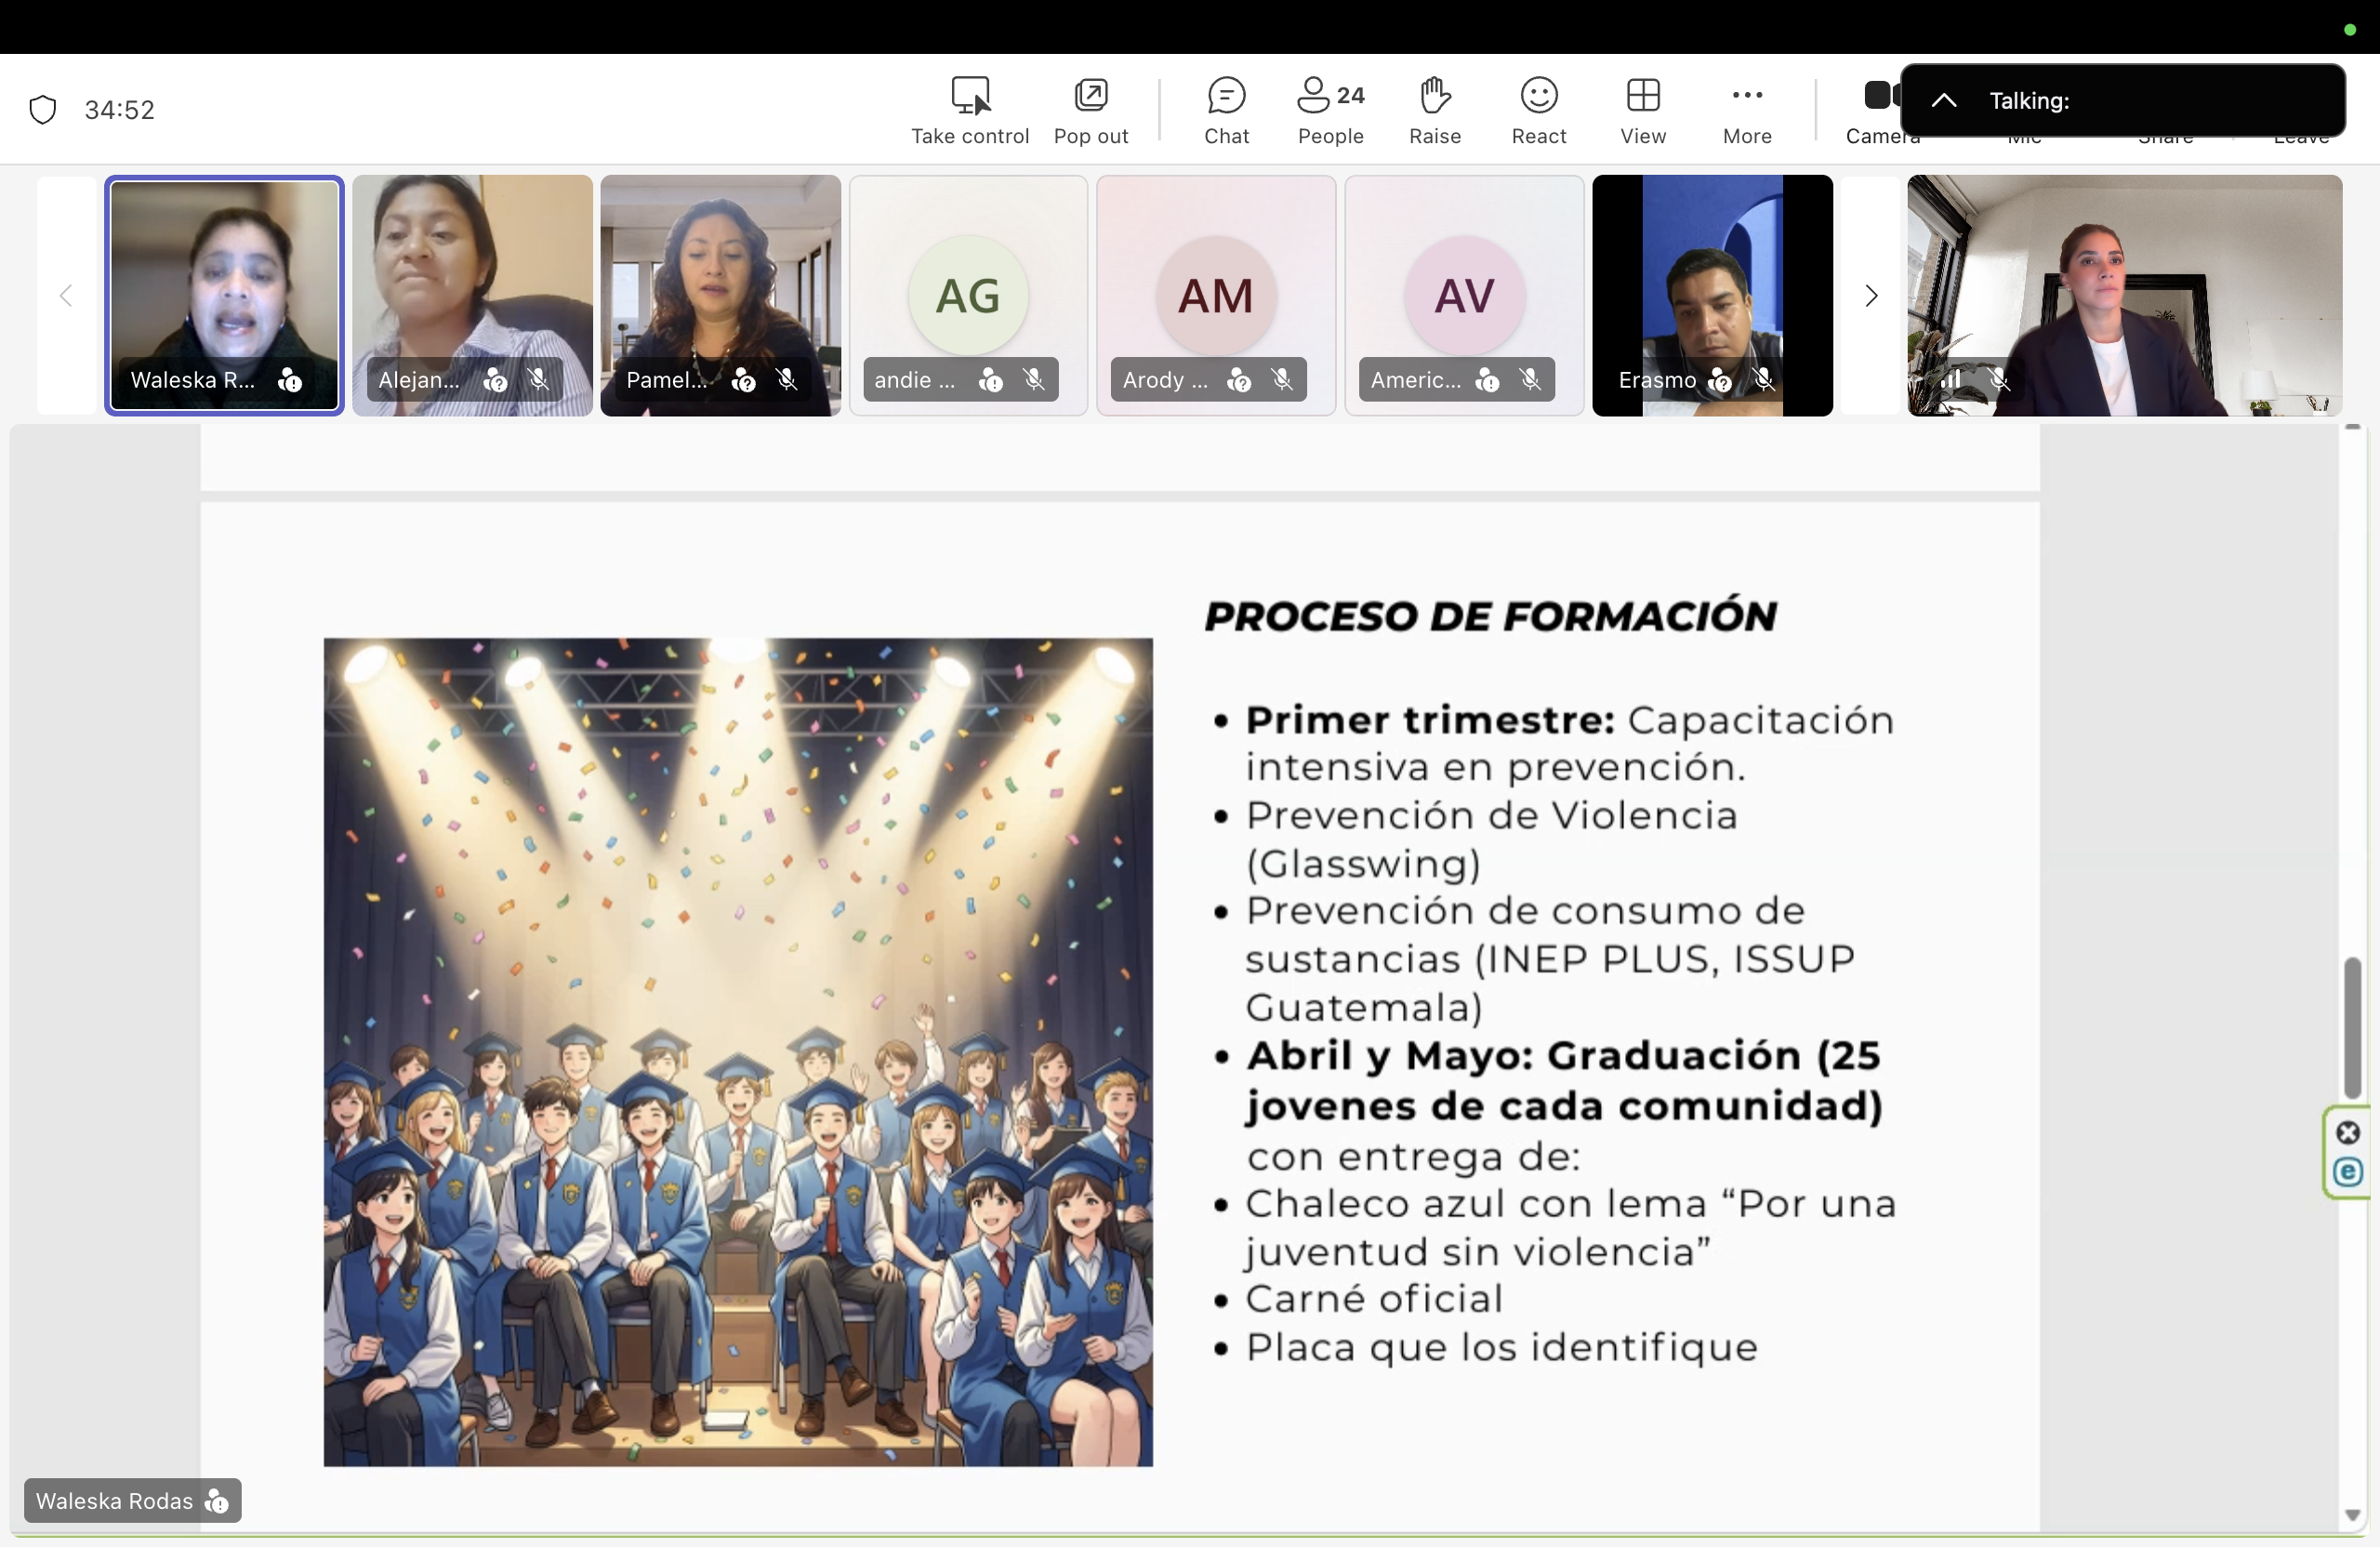Raise your hand in the meeting
The image size is (2380, 1547).
(x=1434, y=110)
